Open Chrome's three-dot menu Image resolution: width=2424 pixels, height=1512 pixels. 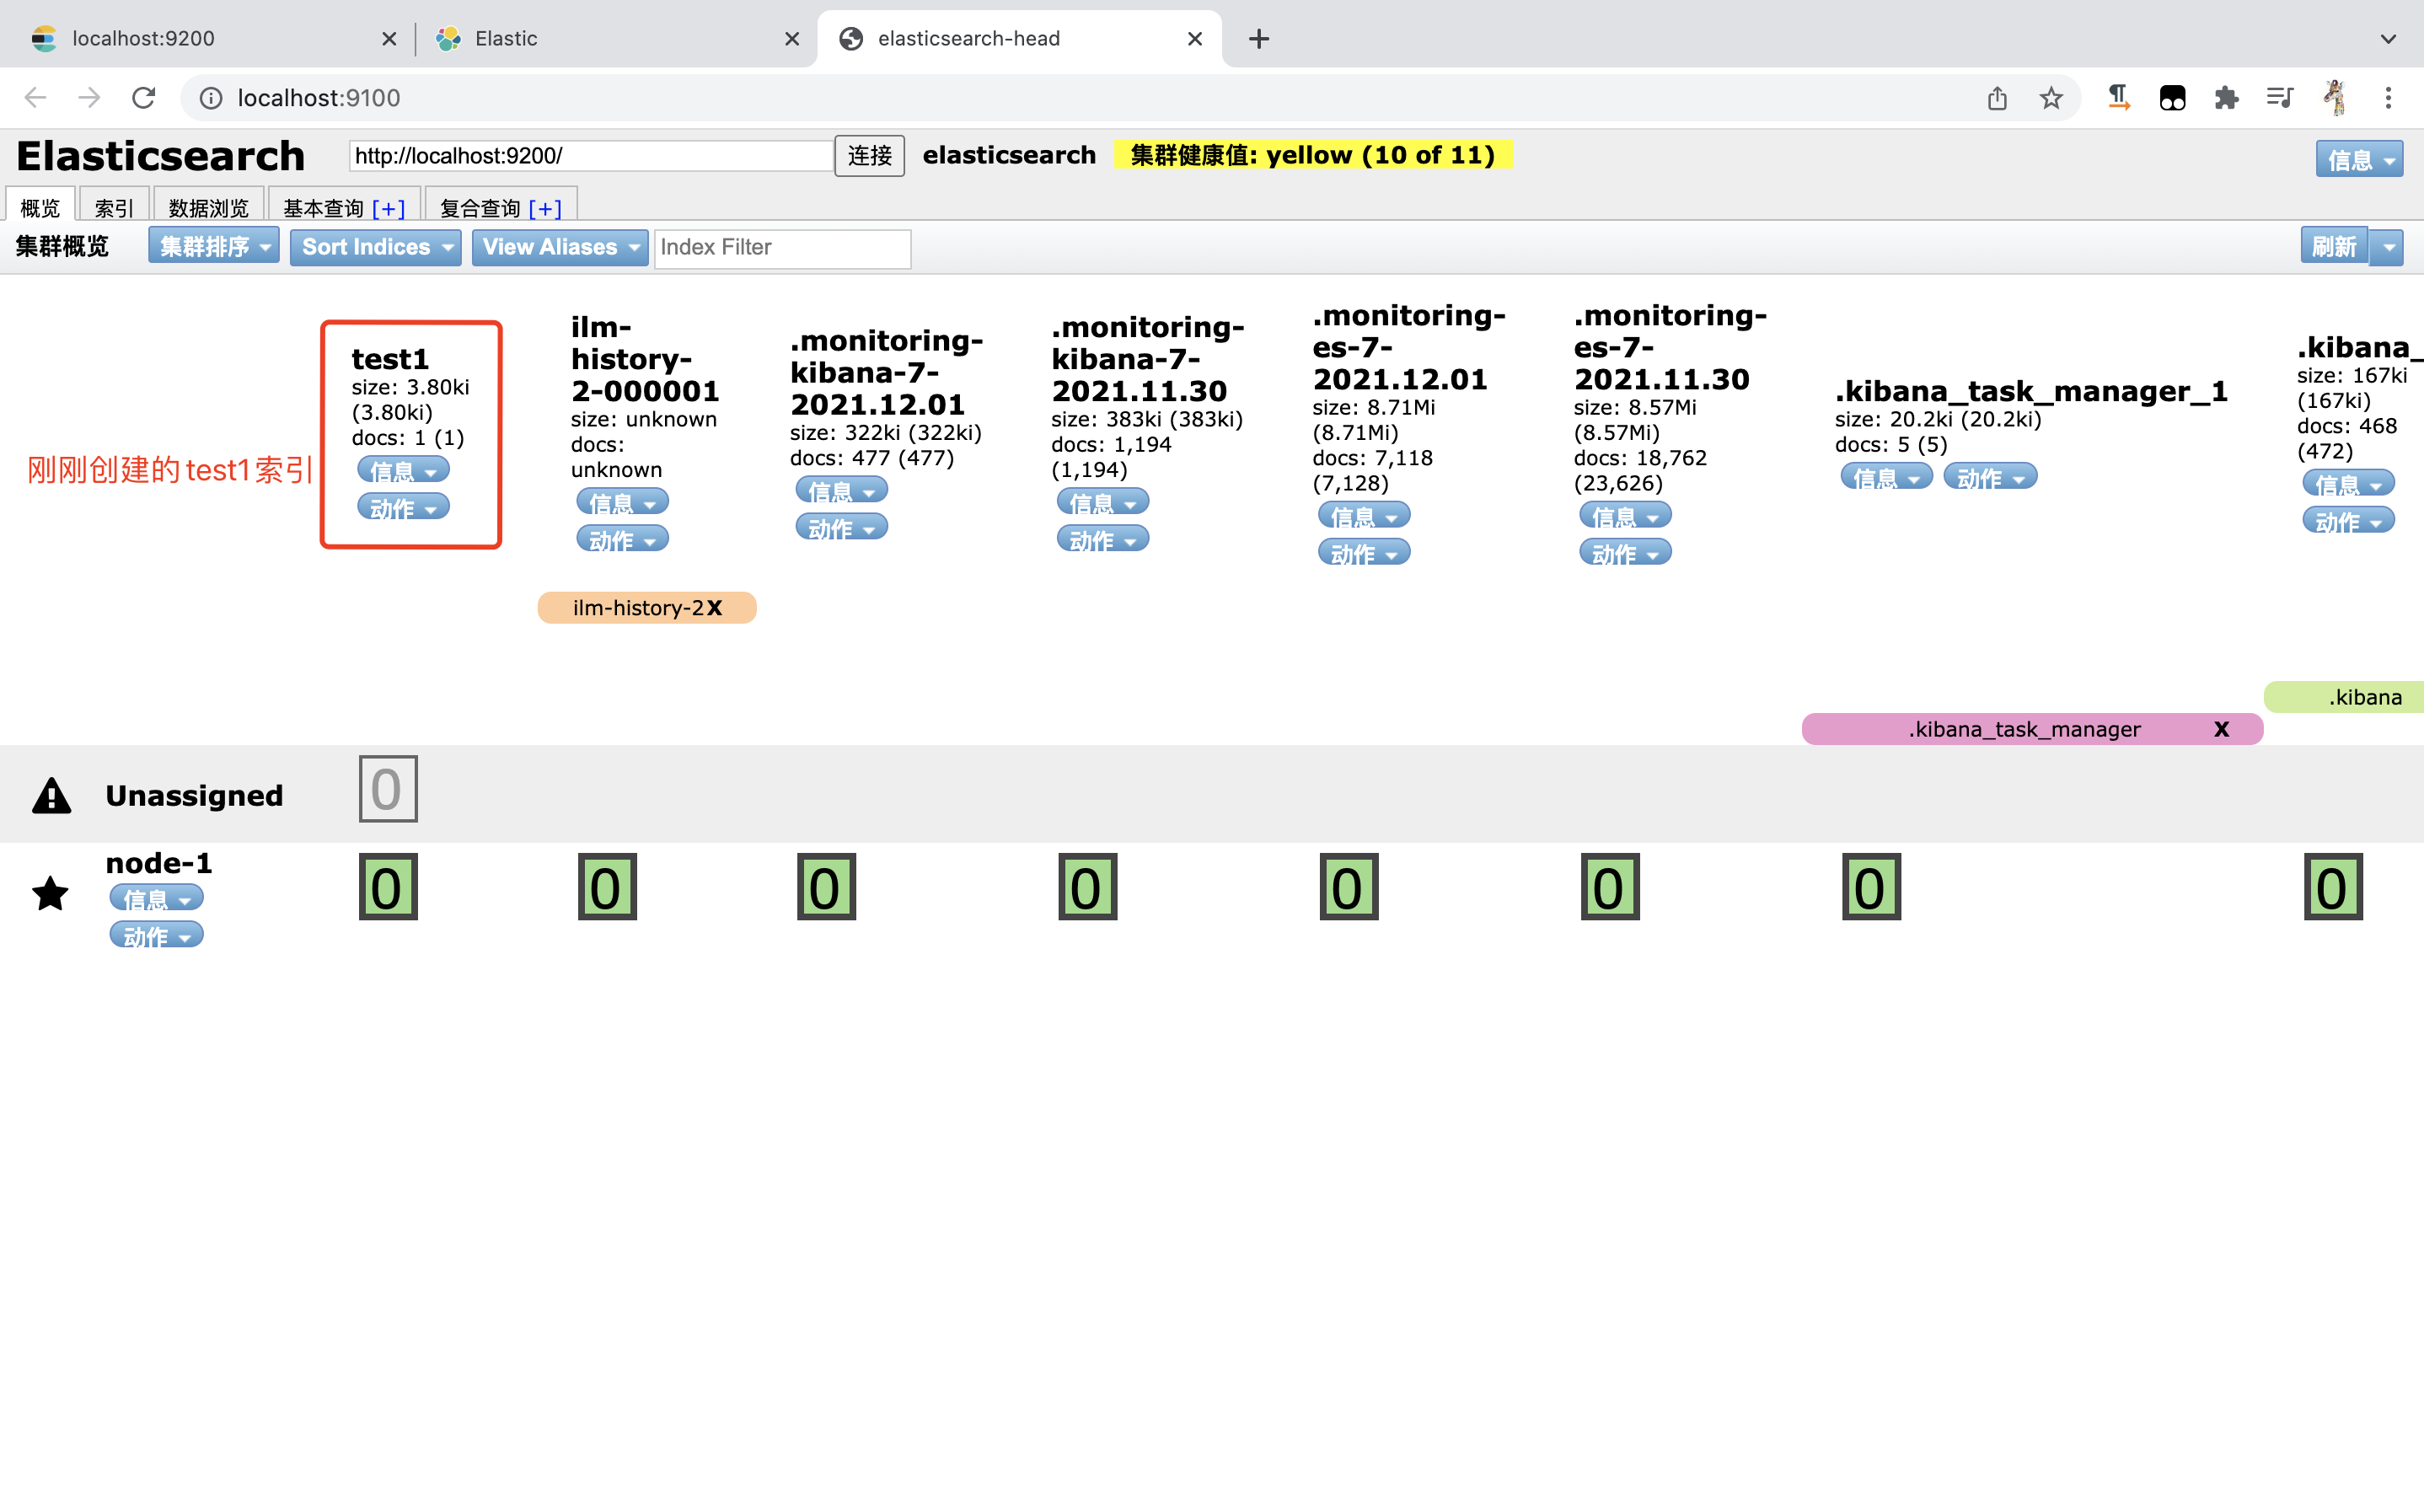(x=2388, y=97)
